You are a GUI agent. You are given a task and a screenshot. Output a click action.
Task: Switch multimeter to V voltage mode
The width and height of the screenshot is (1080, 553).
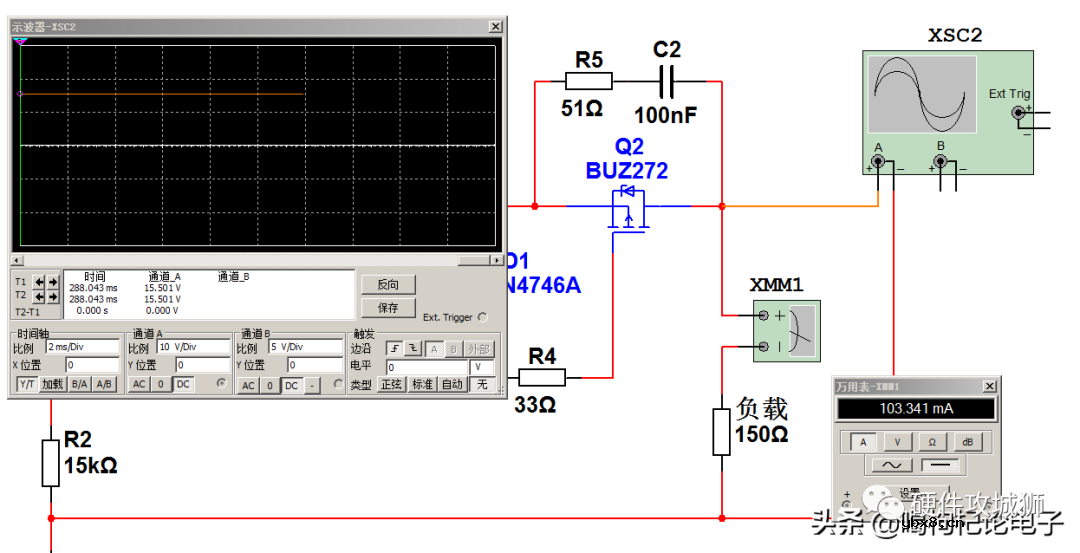pyautogui.click(x=898, y=442)
